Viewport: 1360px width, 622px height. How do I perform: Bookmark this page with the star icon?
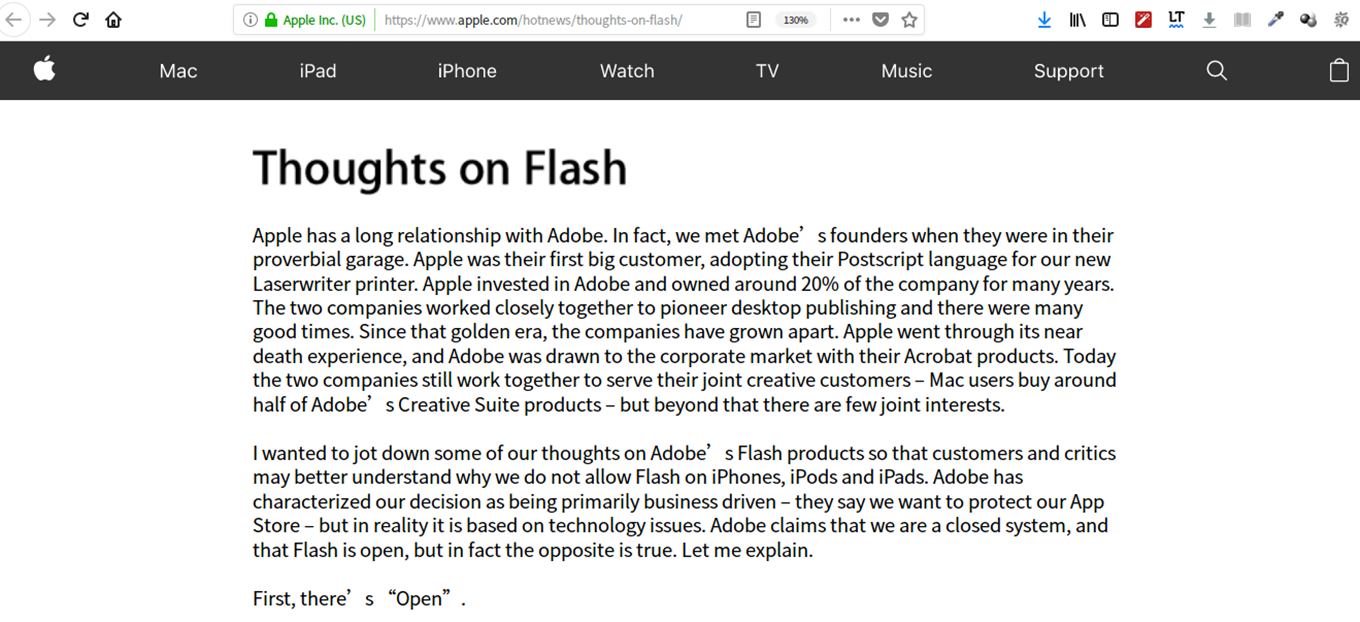[x=909, y=20]
